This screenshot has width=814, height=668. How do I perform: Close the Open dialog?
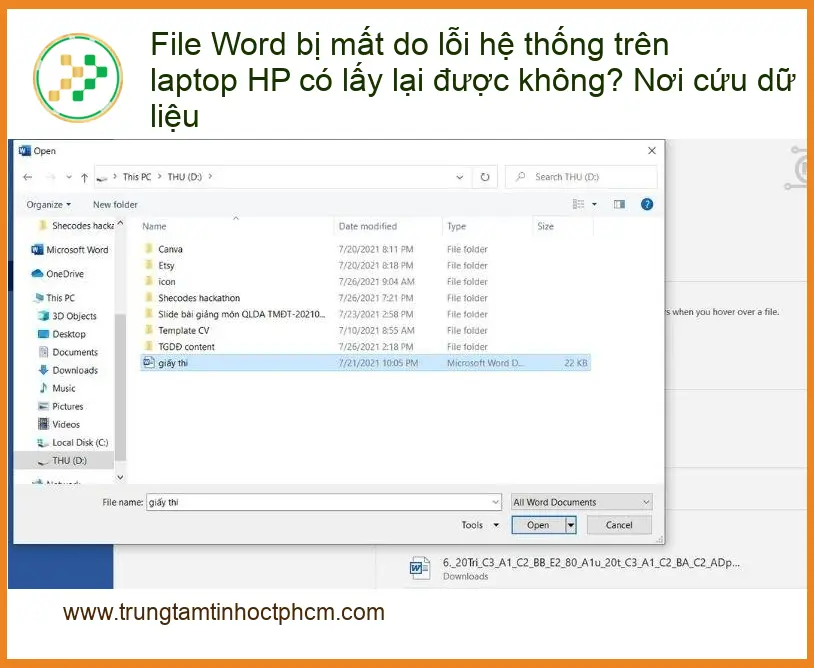[x=652, y=151]
